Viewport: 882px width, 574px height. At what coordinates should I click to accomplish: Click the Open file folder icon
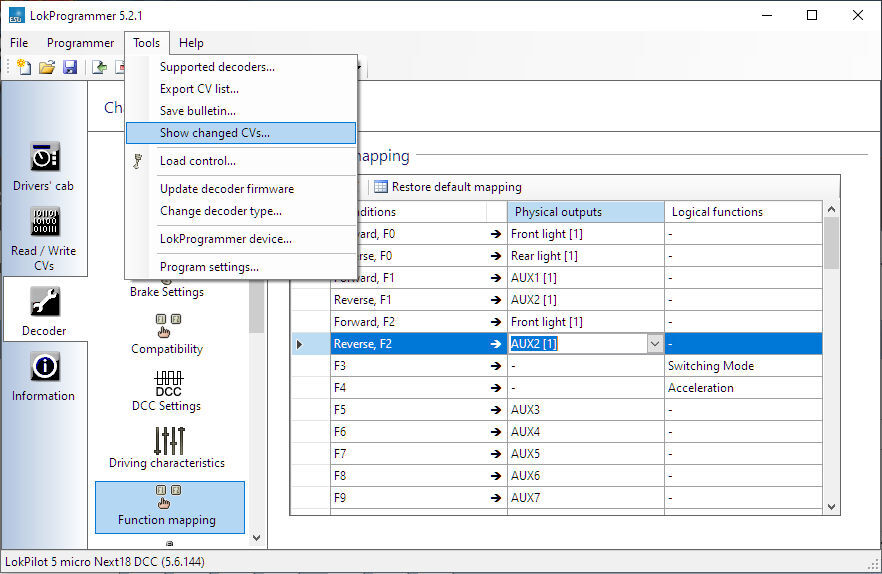coord(47,68)
